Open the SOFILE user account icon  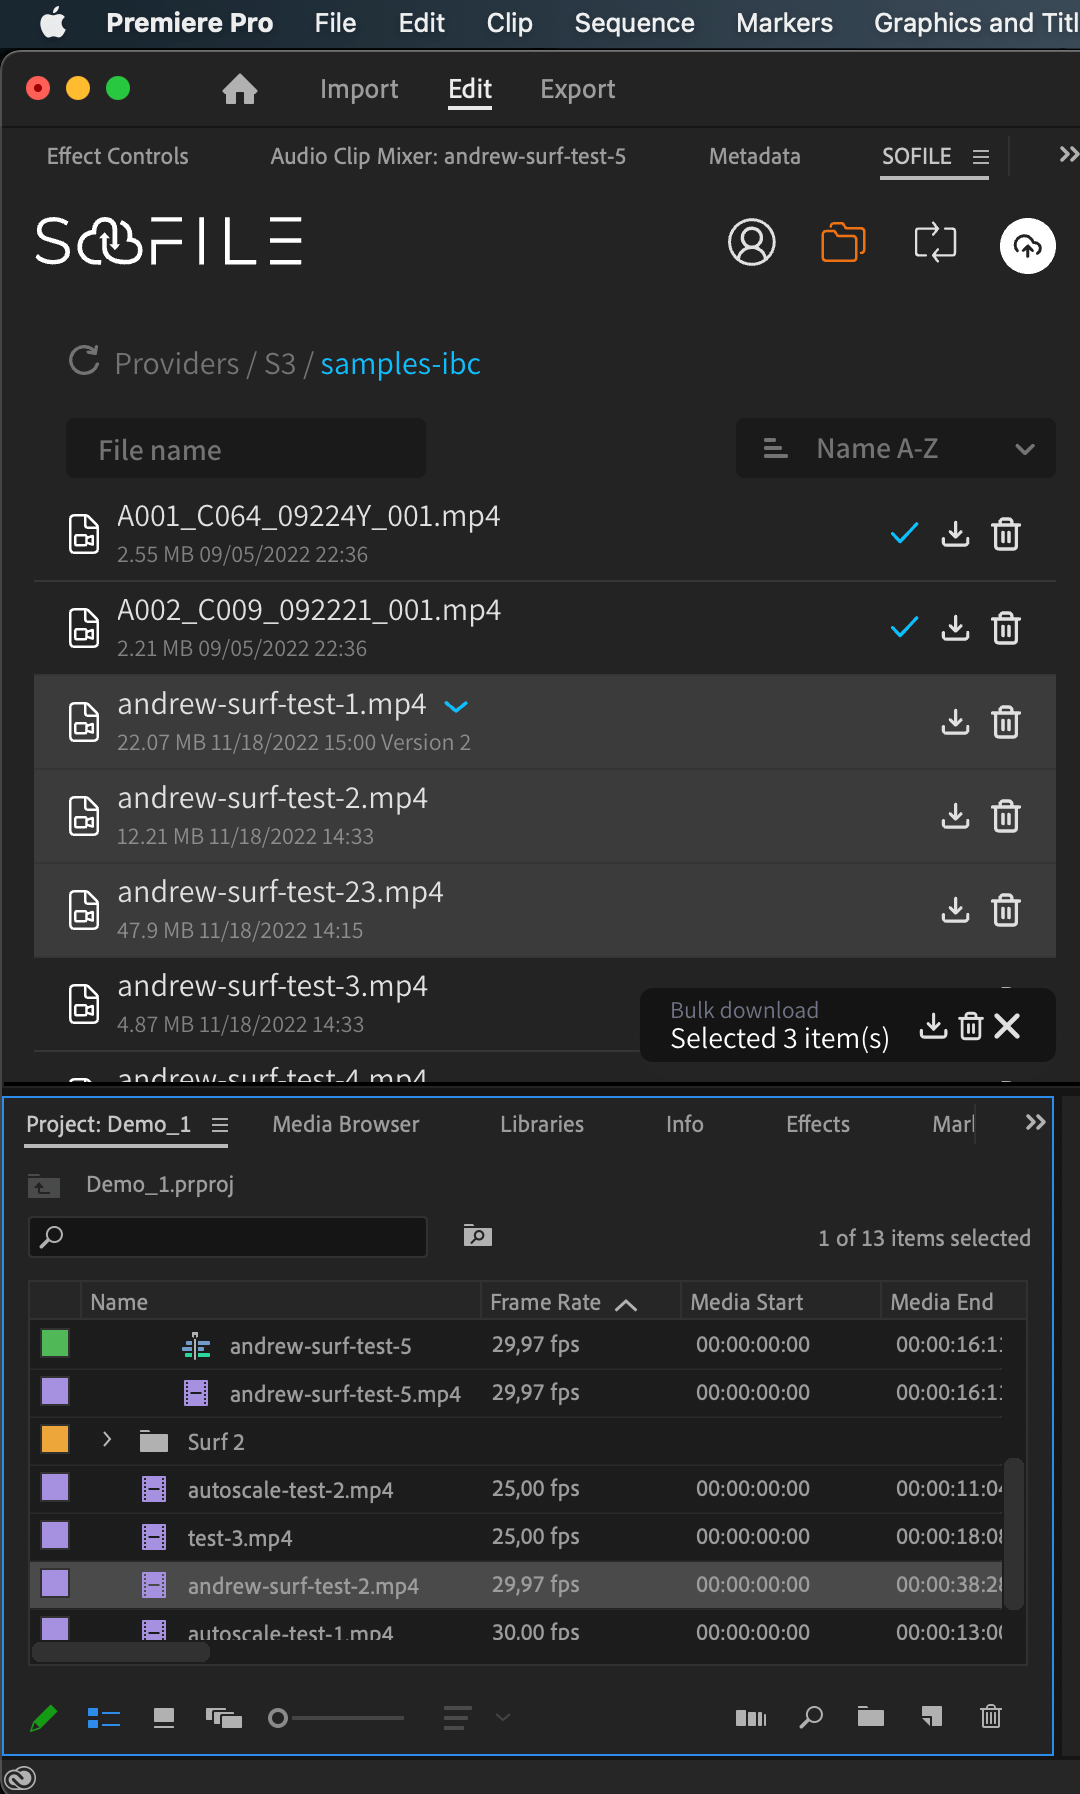click(751, 243)
